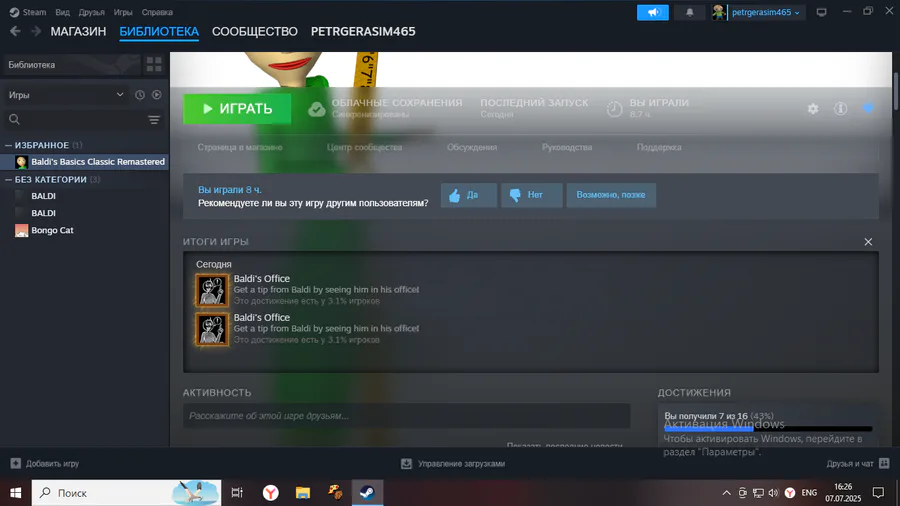Collapse the ИЗБРАННОЕ category
The width and height of the screenshot is (900, 506).
tap(9, 145)
